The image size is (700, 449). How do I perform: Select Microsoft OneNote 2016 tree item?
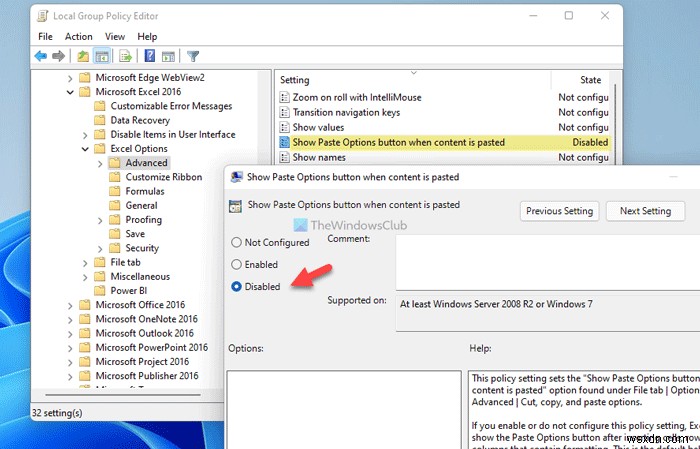click(146, 319)
